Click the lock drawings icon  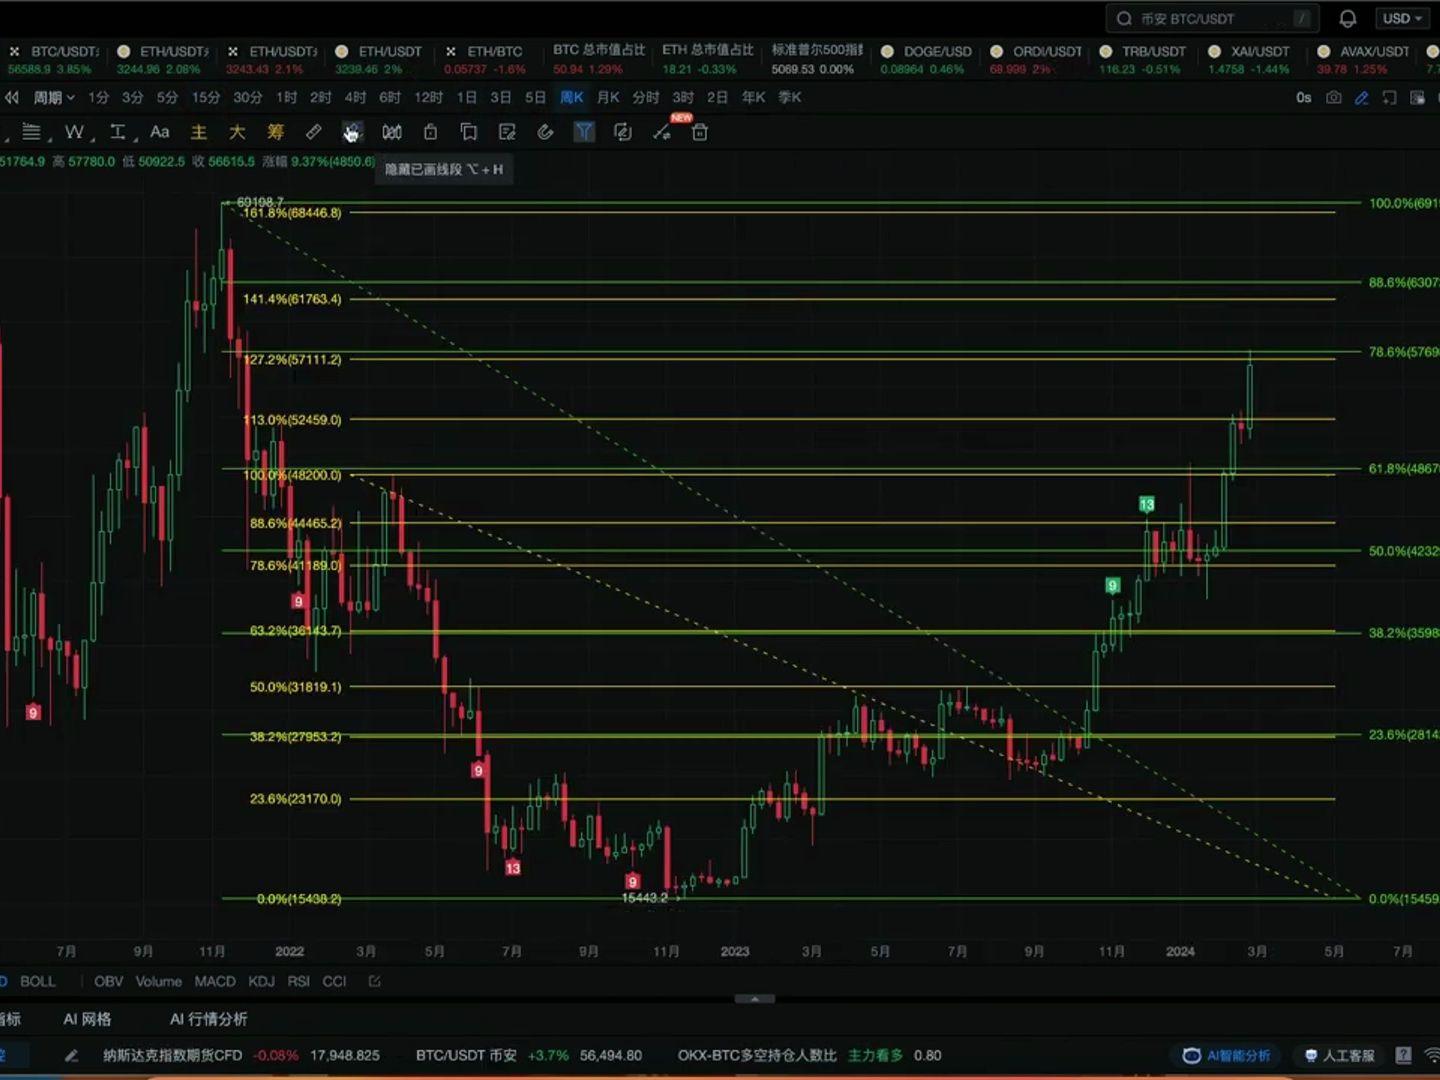(430, 132)
